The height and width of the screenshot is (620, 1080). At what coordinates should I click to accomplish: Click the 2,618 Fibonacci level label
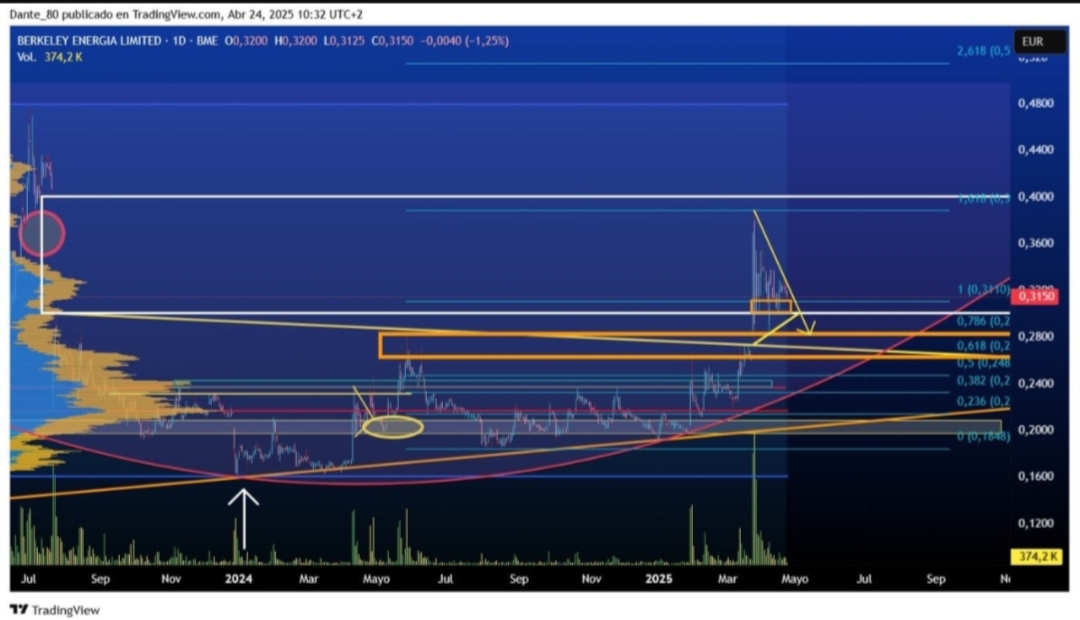point(983,51)
